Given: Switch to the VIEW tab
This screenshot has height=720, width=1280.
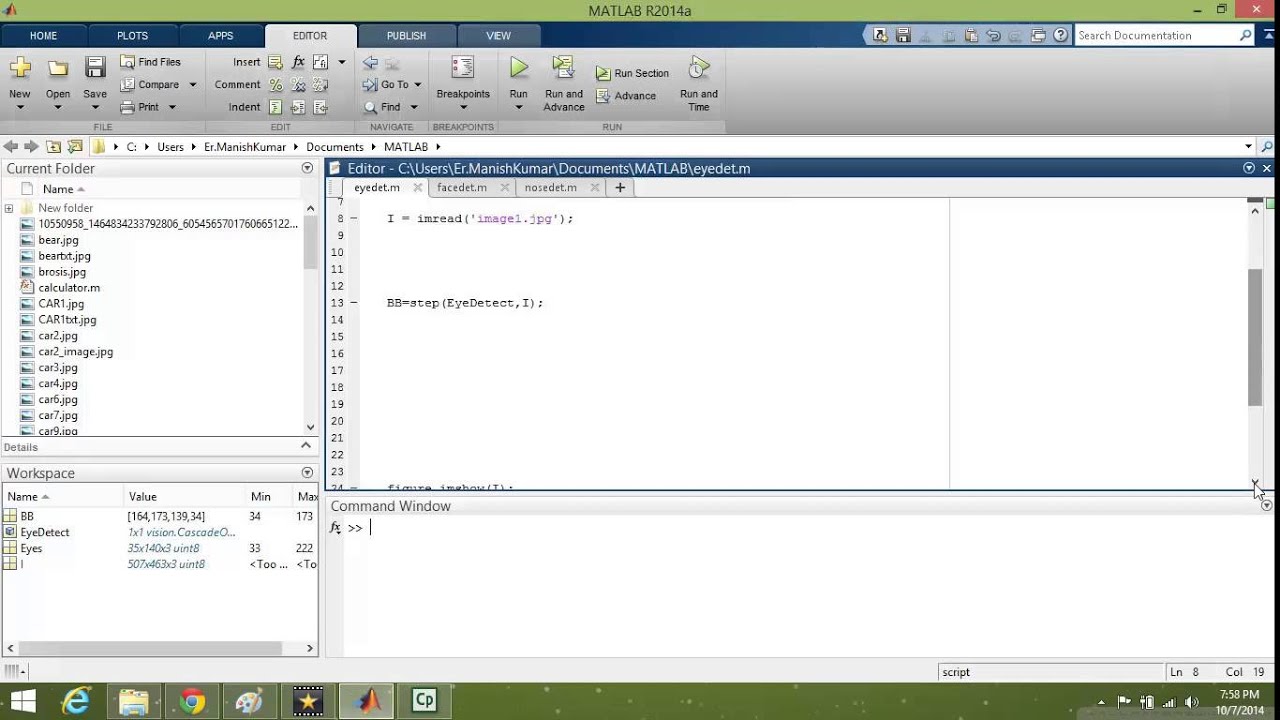Looking at the screenshot, I should (x=498, y=35).
